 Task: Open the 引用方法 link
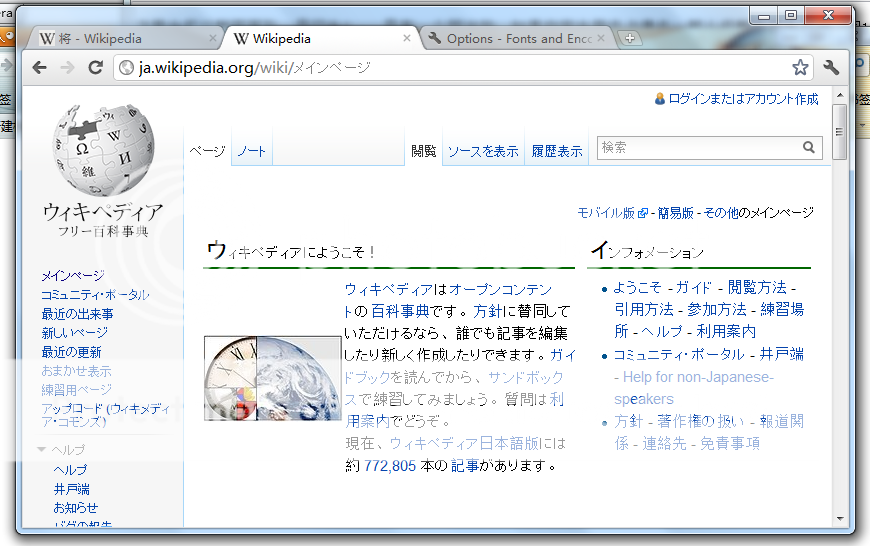pos(644,310)
